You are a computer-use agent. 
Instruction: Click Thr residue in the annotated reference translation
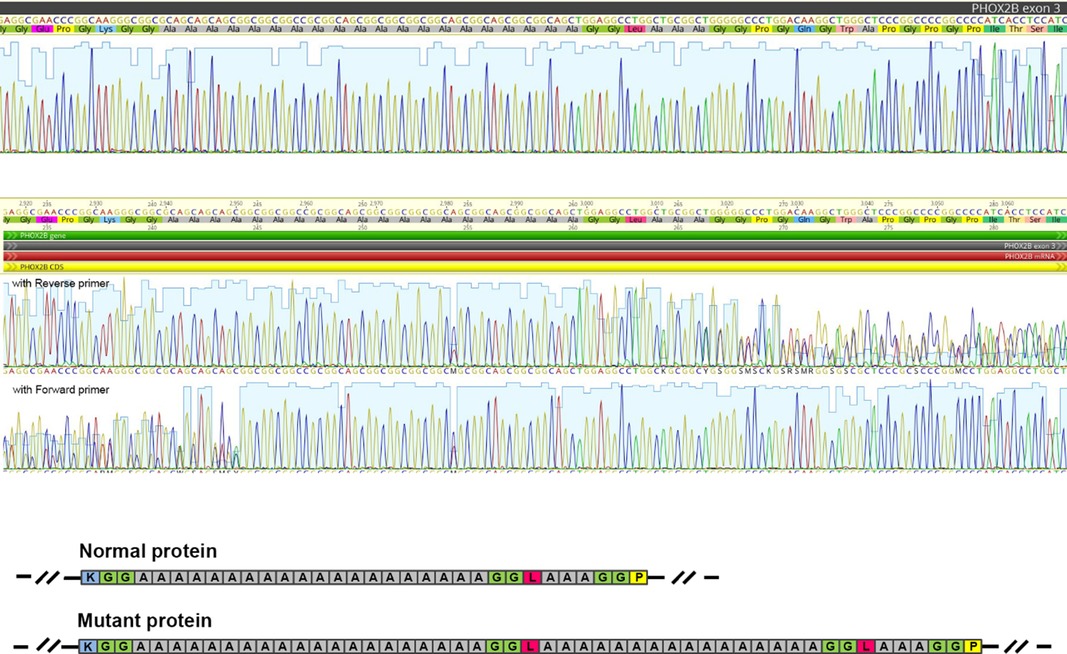coord(1015,220)
